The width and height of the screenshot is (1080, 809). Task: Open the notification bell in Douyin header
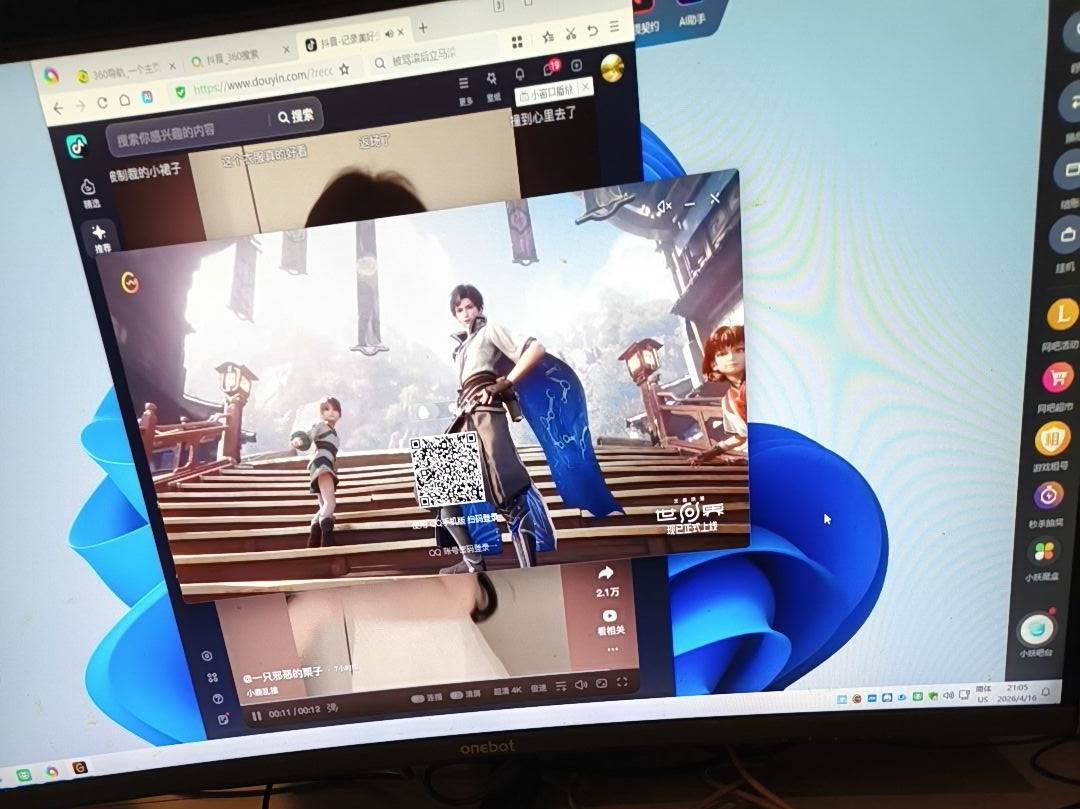519,74
